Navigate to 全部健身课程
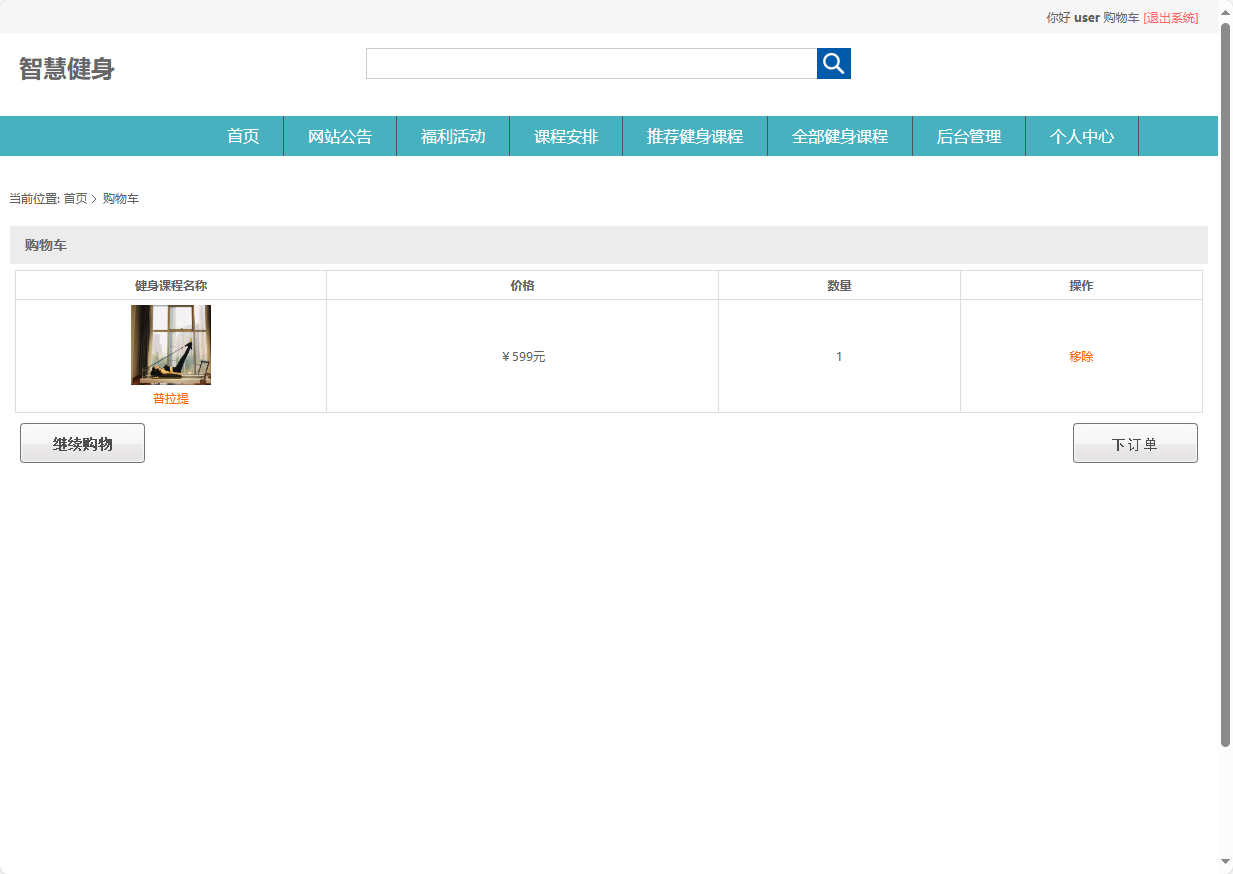This screenshot has width=1233, height=874. point(840,137)
